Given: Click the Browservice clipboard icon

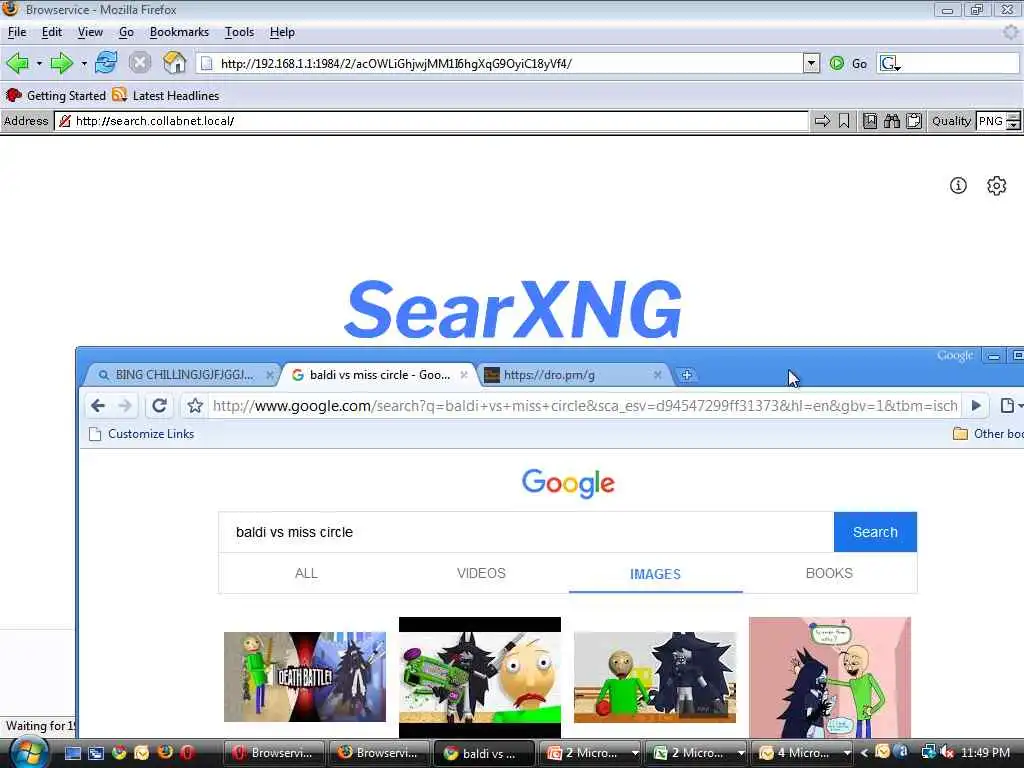Looking at the screenshot, I should (914, 121).
